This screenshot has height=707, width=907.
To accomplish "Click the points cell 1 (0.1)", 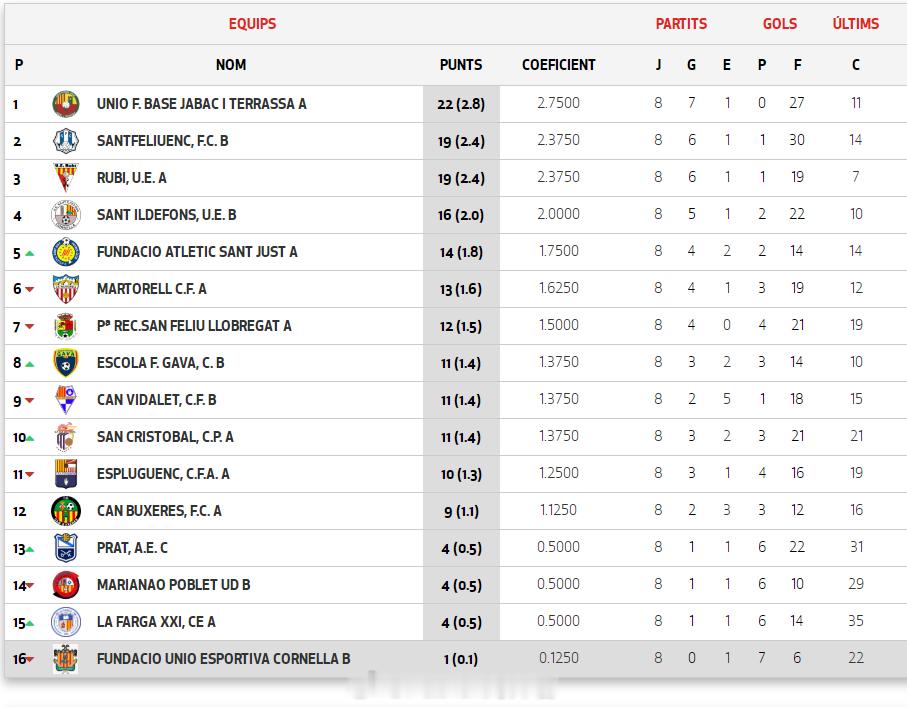I will coord(461,660).
